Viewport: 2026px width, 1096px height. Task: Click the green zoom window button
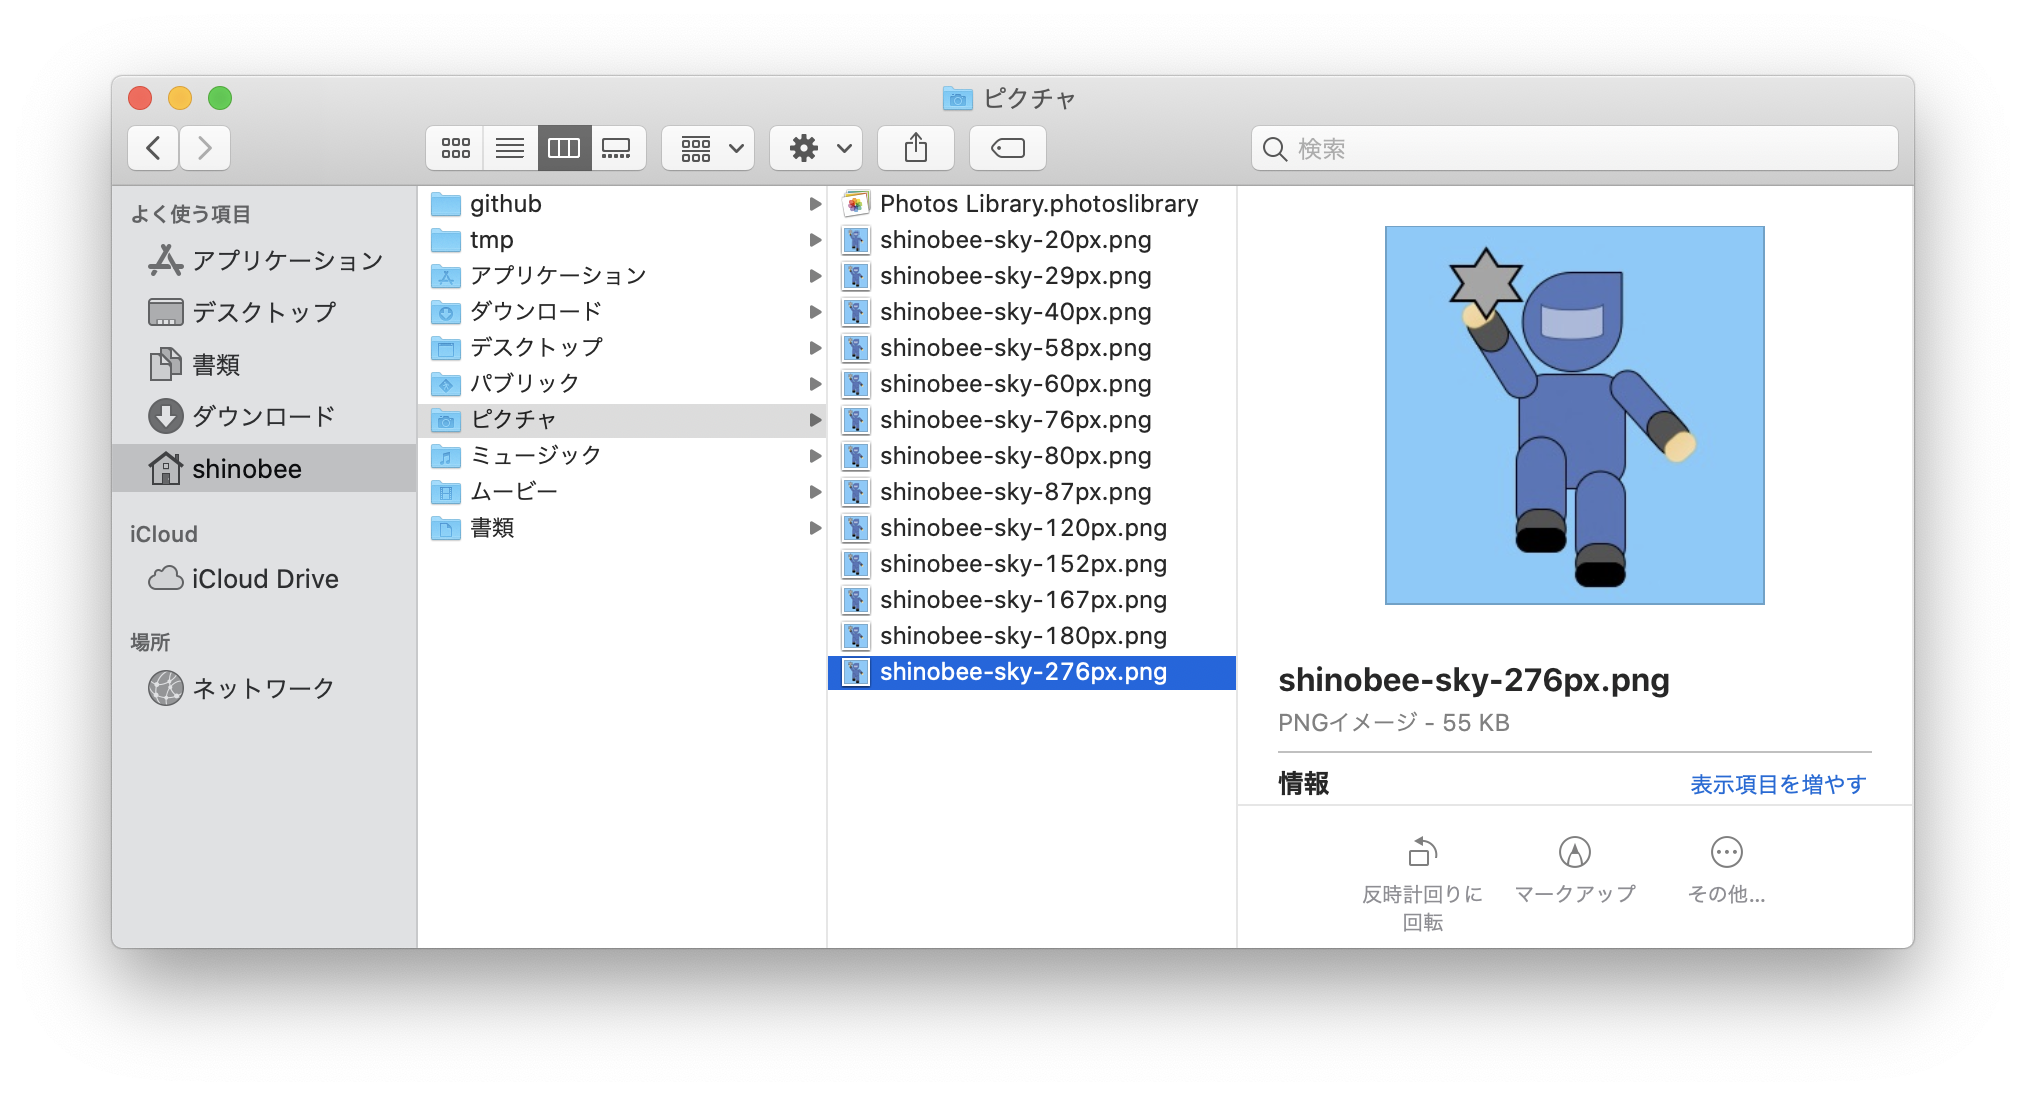pyautogui.click(x=220, y=98)
